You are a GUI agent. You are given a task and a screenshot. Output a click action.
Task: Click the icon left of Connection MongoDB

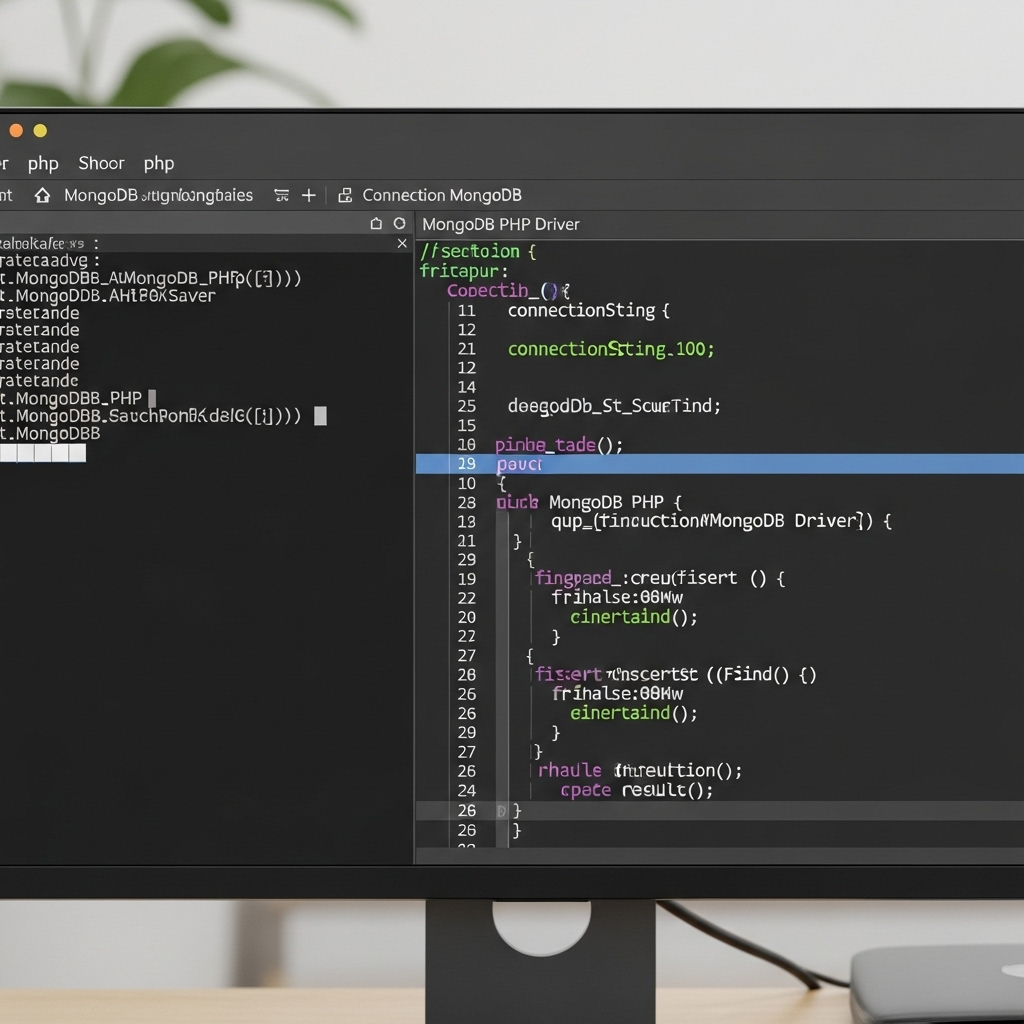coord(345,195)
